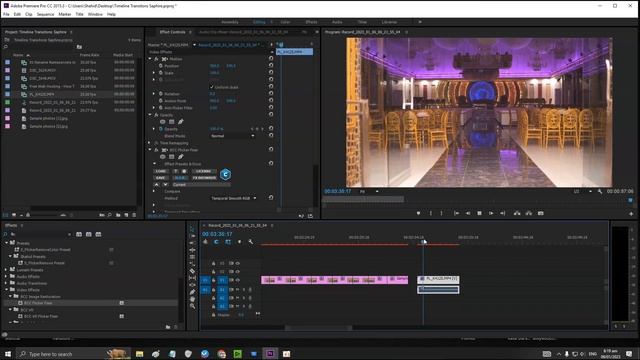Select the Pen tool in the tools panel
The width and height of the screenshot is (640, 360).
coord(192,292)
